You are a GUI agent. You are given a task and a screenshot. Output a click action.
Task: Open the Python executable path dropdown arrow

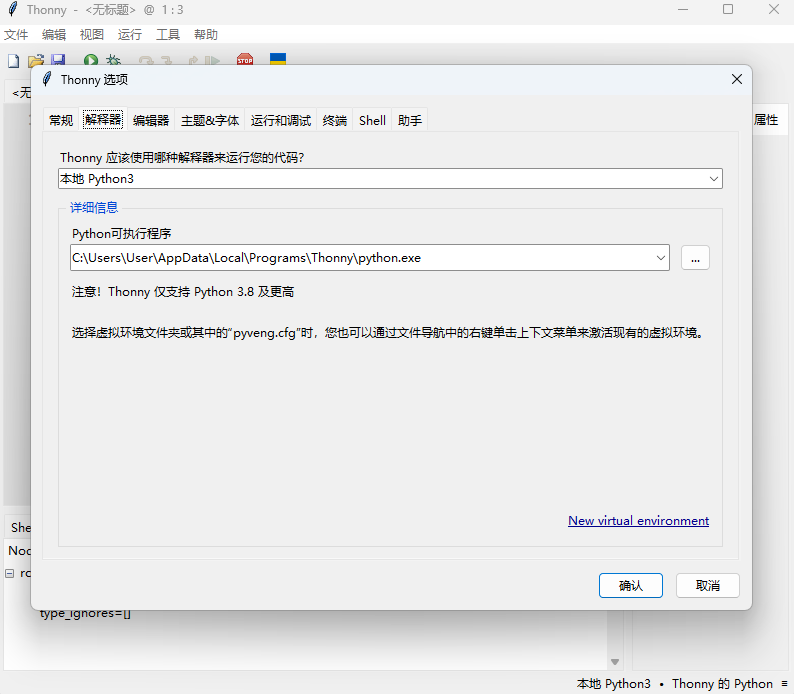660,258
